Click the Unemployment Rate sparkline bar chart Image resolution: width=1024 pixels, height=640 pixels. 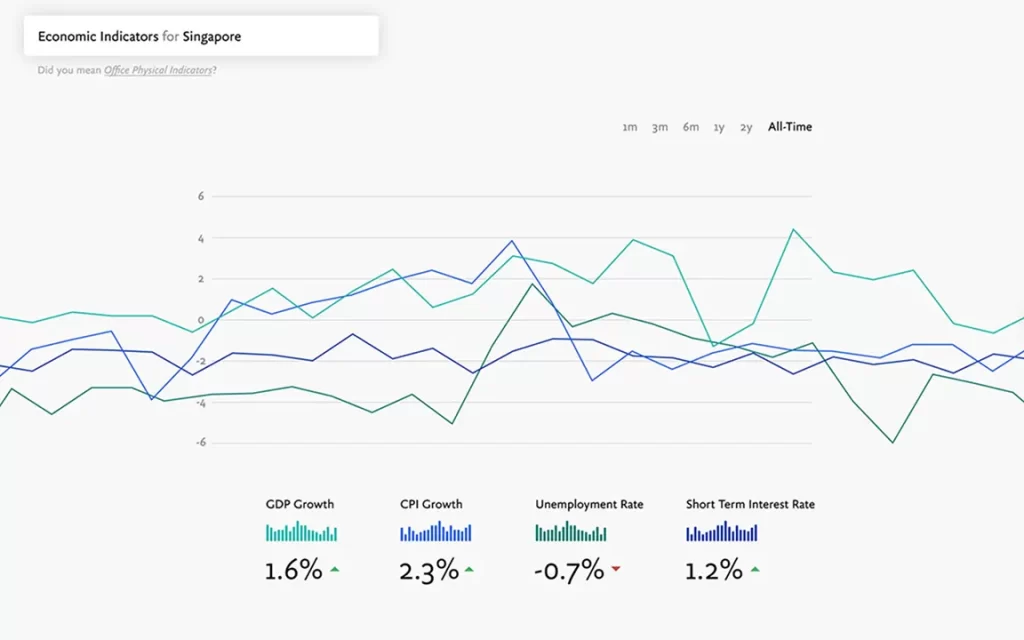[x=571, y=533]
